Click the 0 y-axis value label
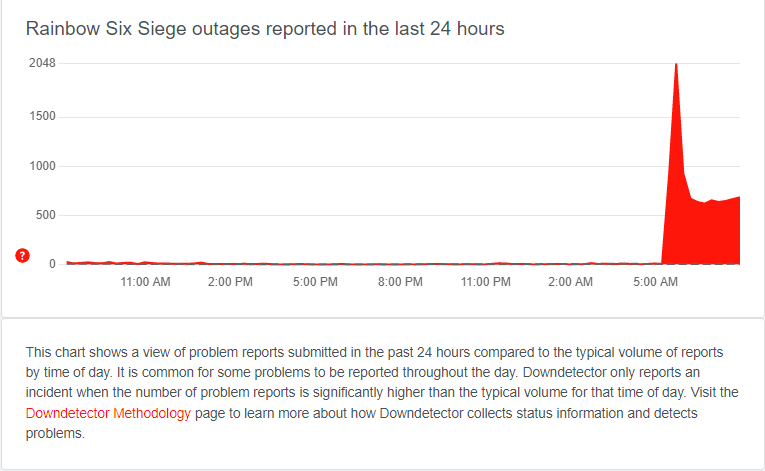This screenshot has width=765, height=471. [52, 264]
